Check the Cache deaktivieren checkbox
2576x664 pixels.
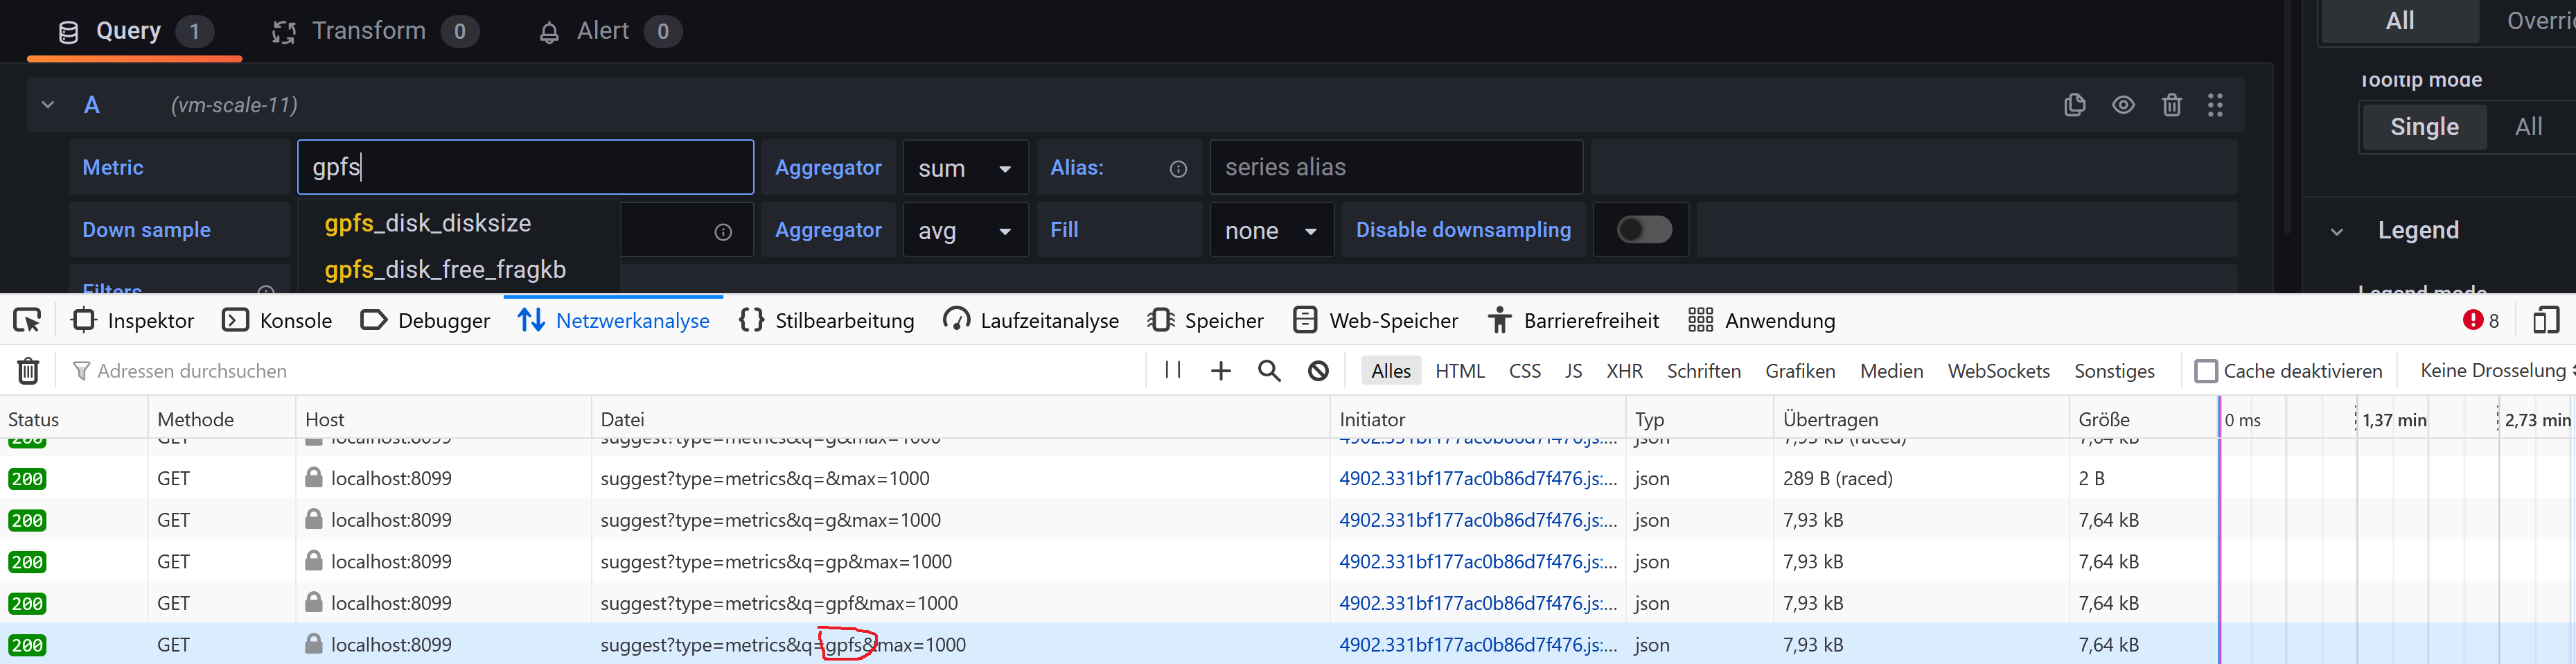(x=2206, y=370)
